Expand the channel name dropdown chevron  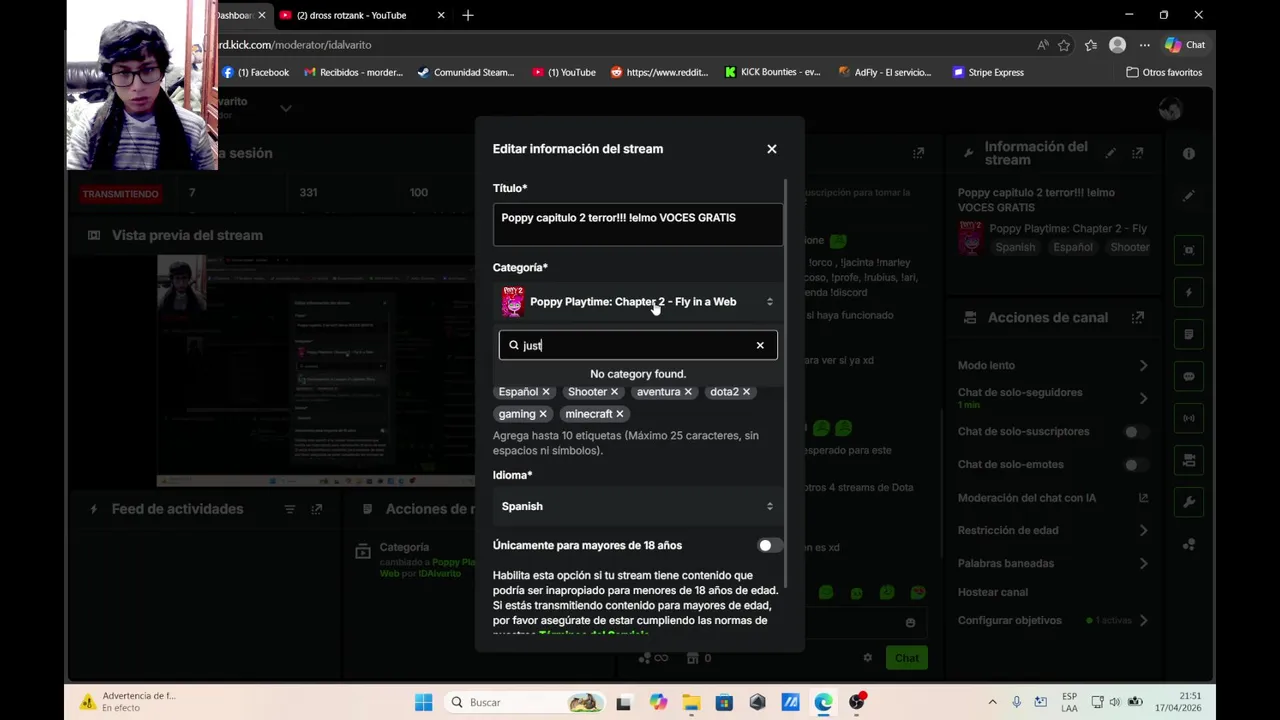286,108
